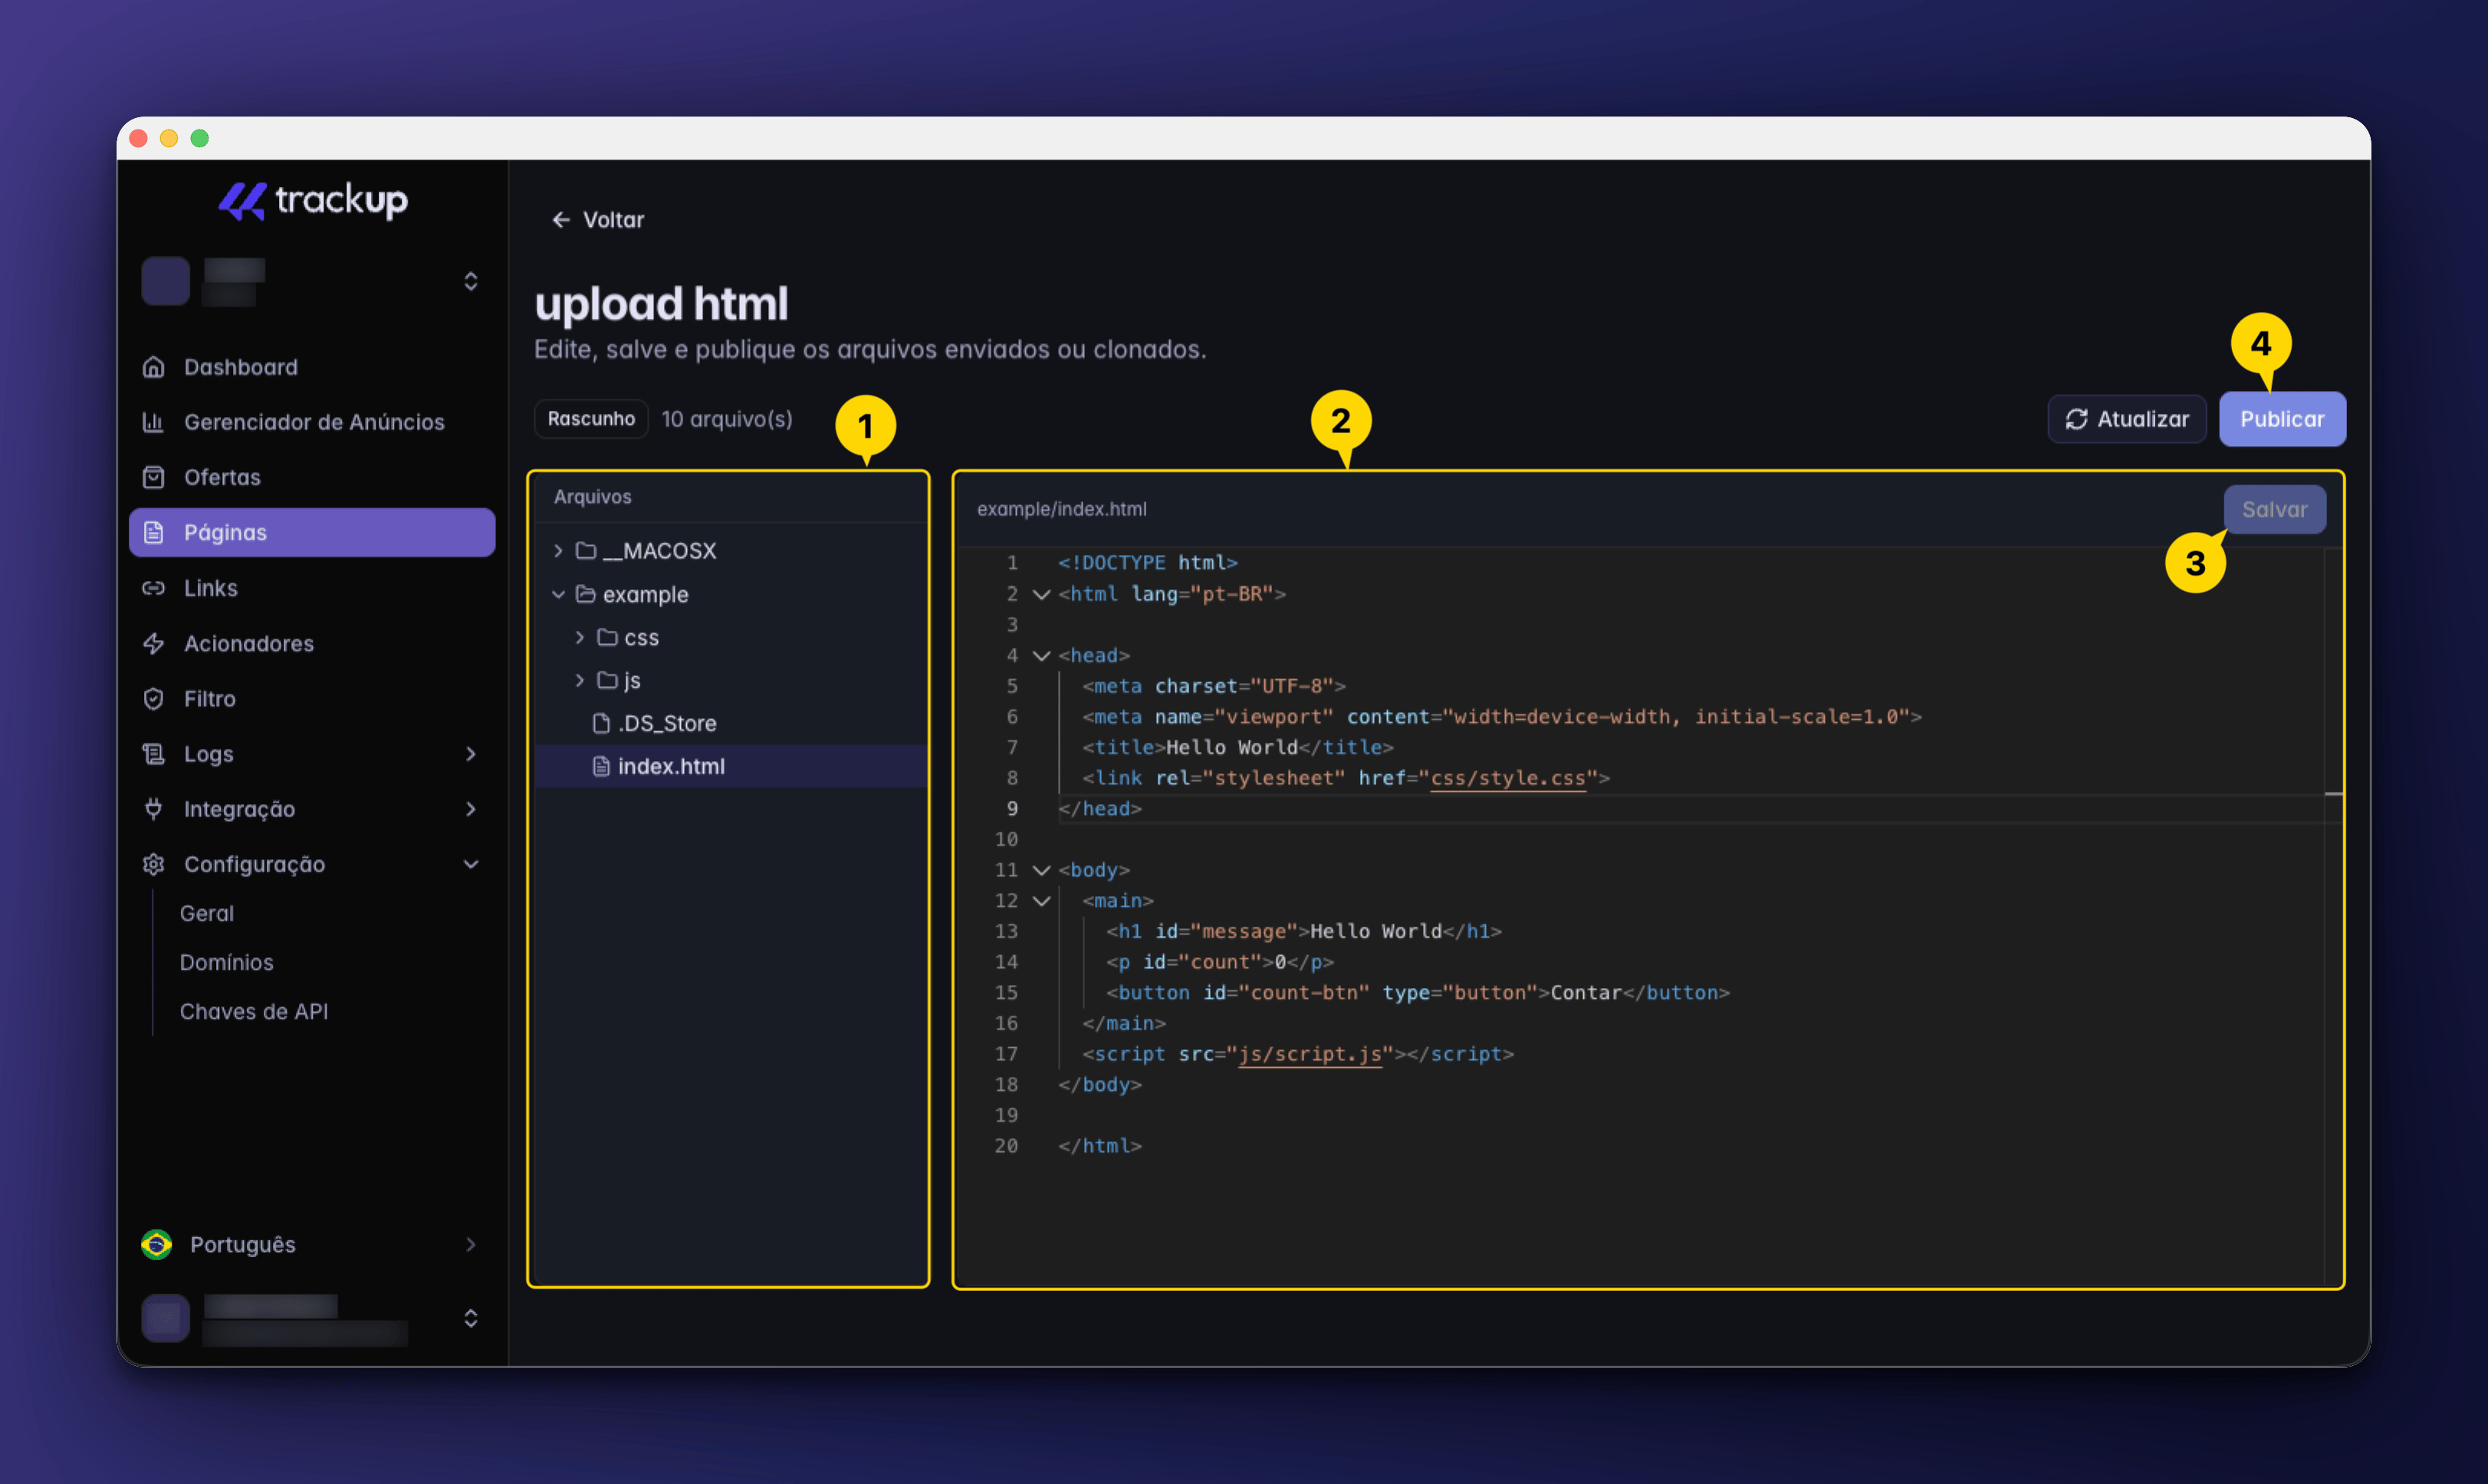
Task: Open the Links menu item
Action: [312, 588]
